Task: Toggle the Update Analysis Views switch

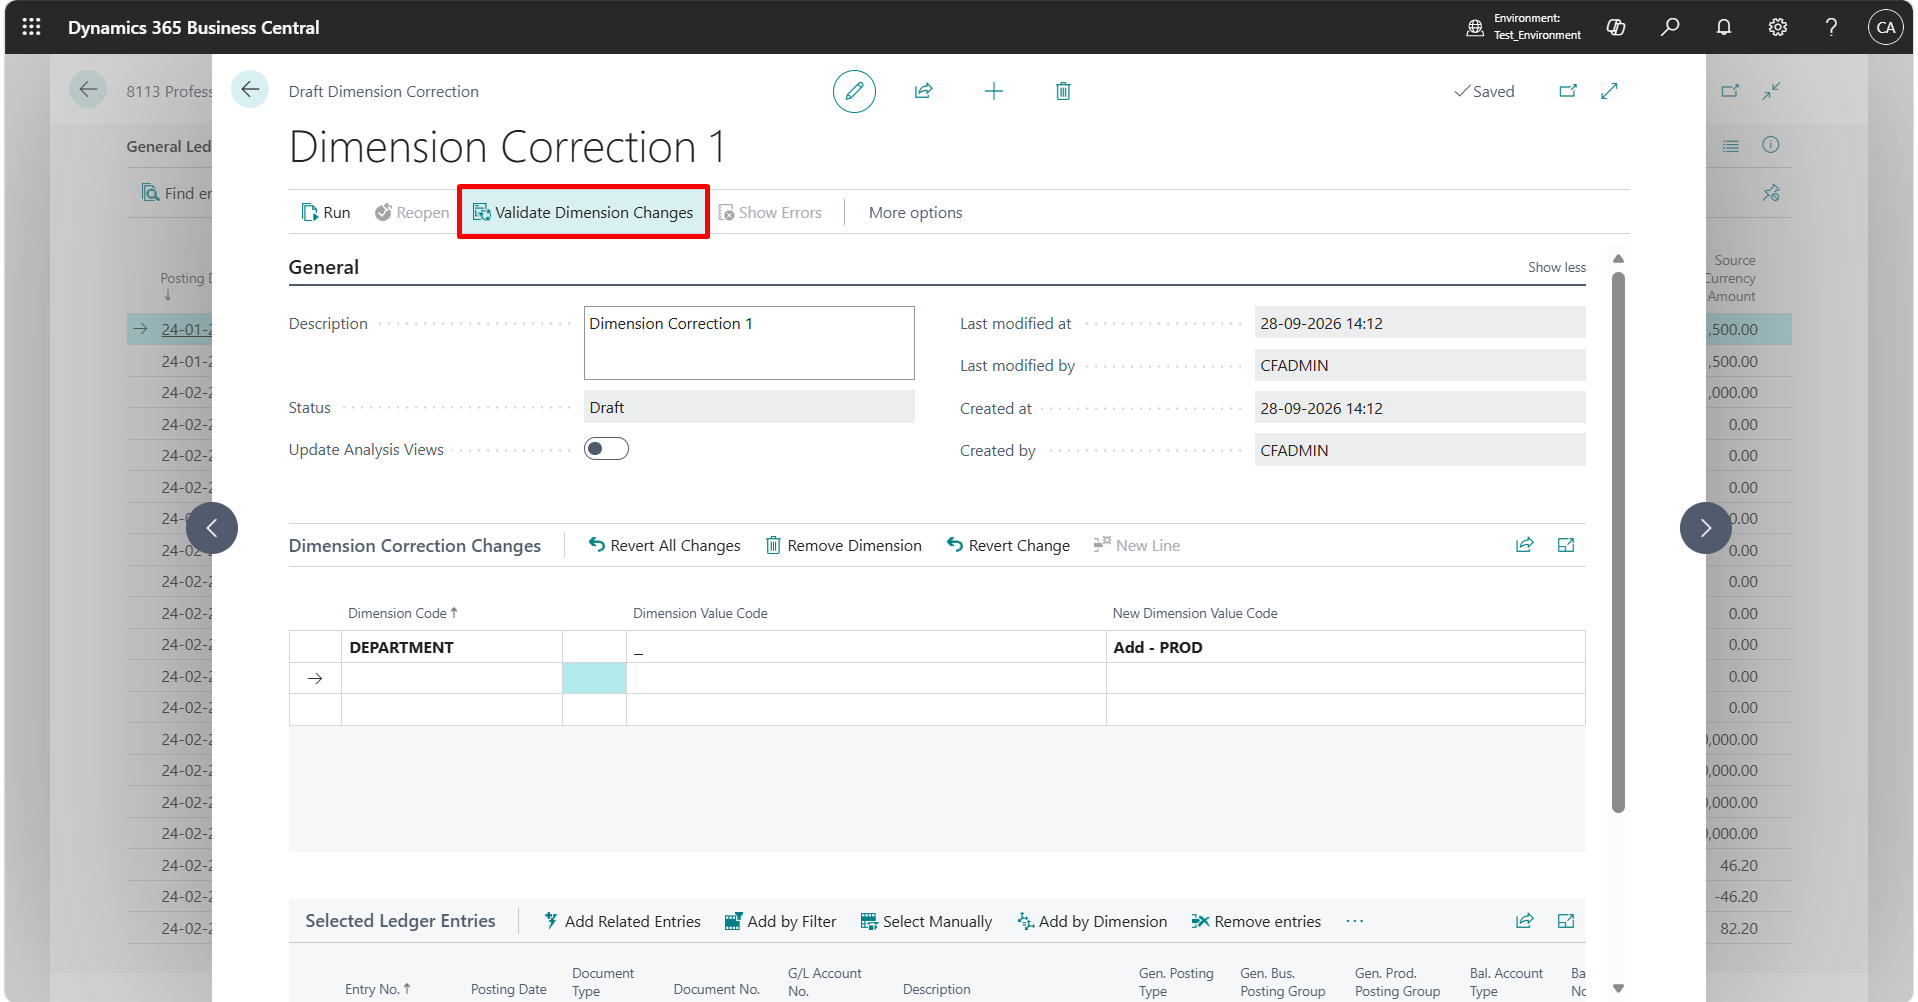Action: [606, 449]
